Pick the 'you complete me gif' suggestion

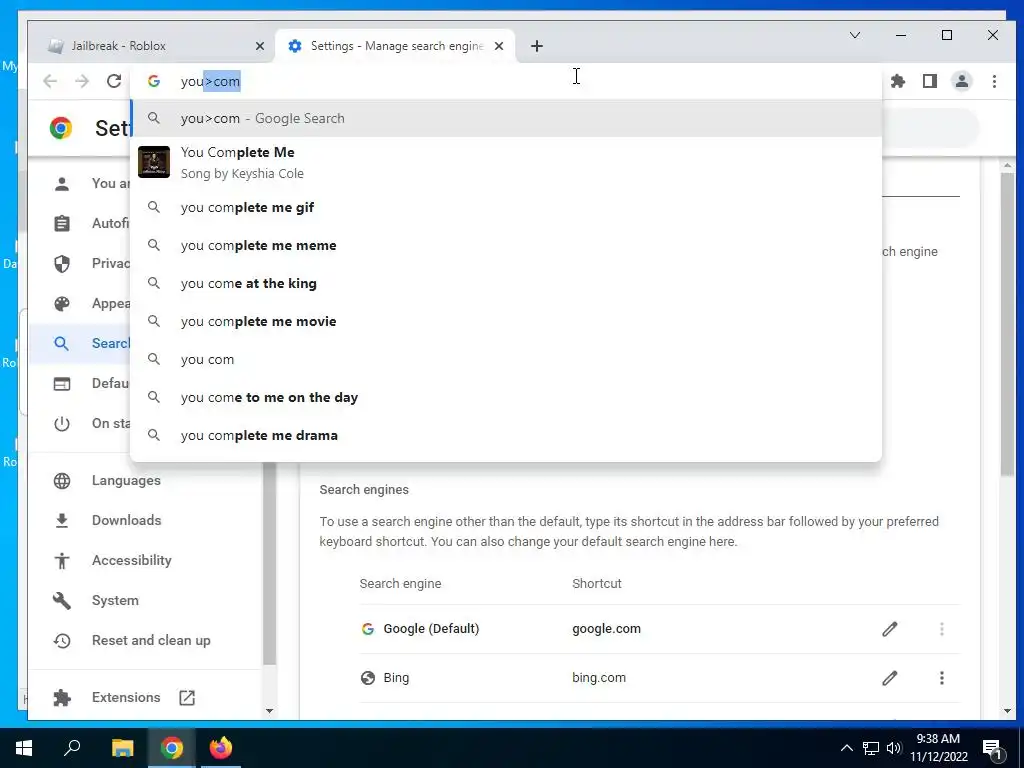(506, 207)
